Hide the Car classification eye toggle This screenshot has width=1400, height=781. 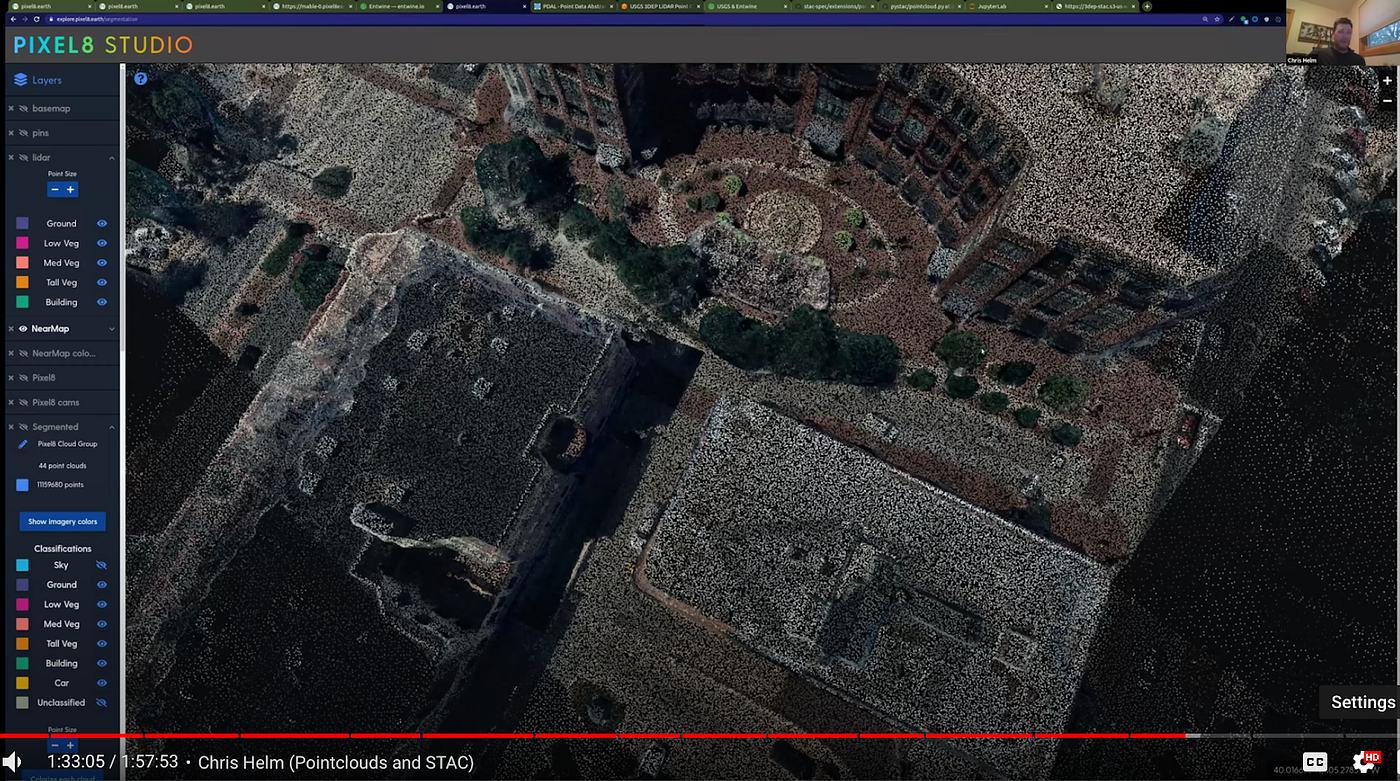click(x=102, y=683)
